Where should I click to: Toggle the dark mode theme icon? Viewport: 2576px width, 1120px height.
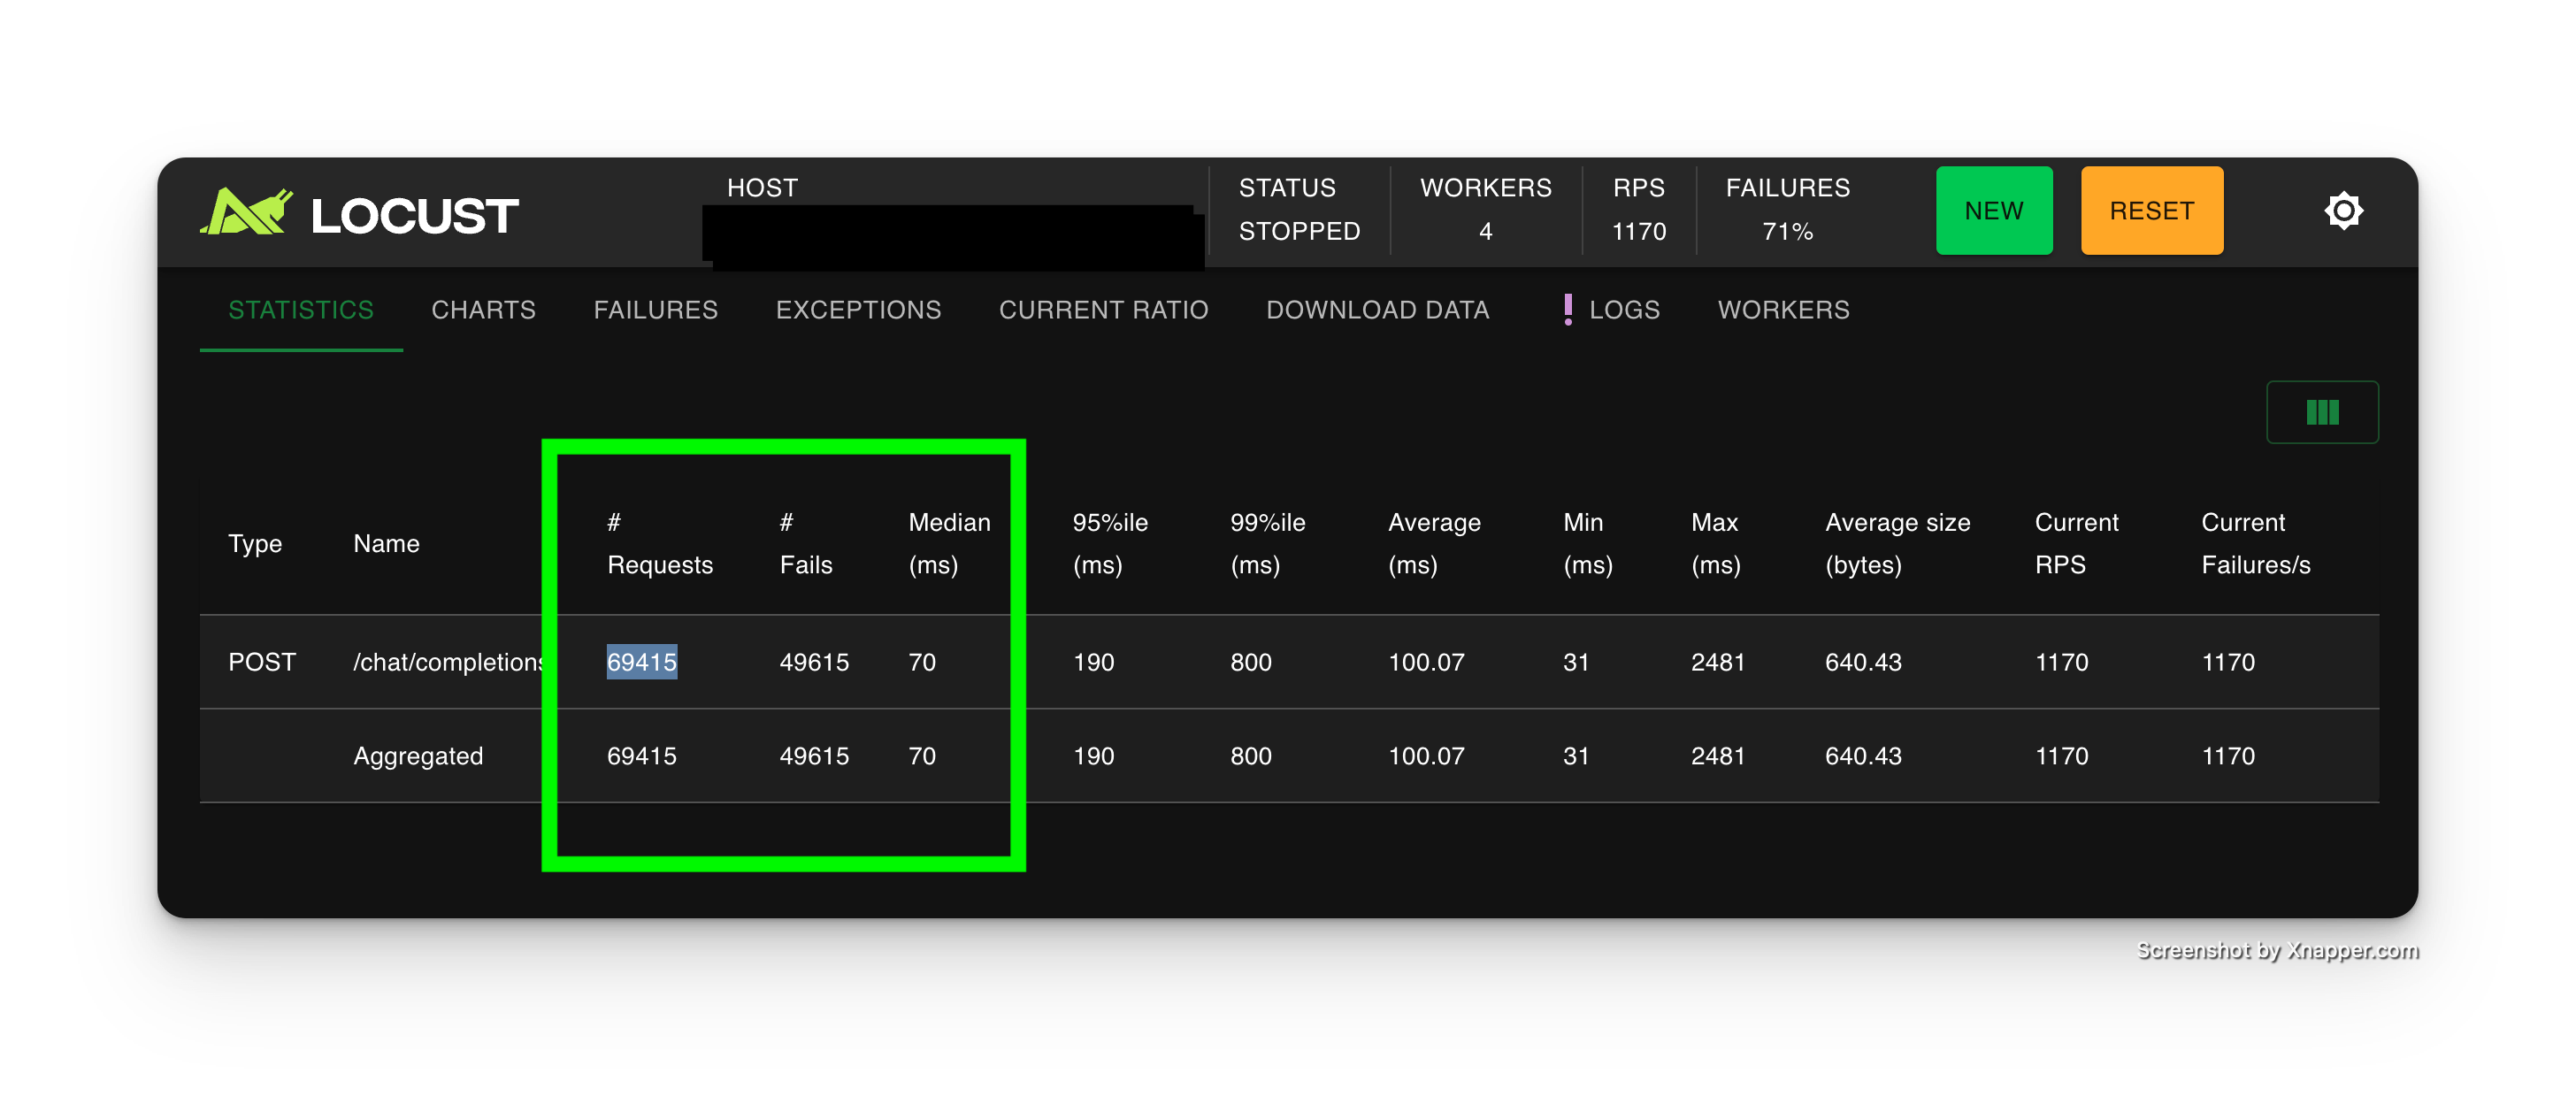point(2343,211)
